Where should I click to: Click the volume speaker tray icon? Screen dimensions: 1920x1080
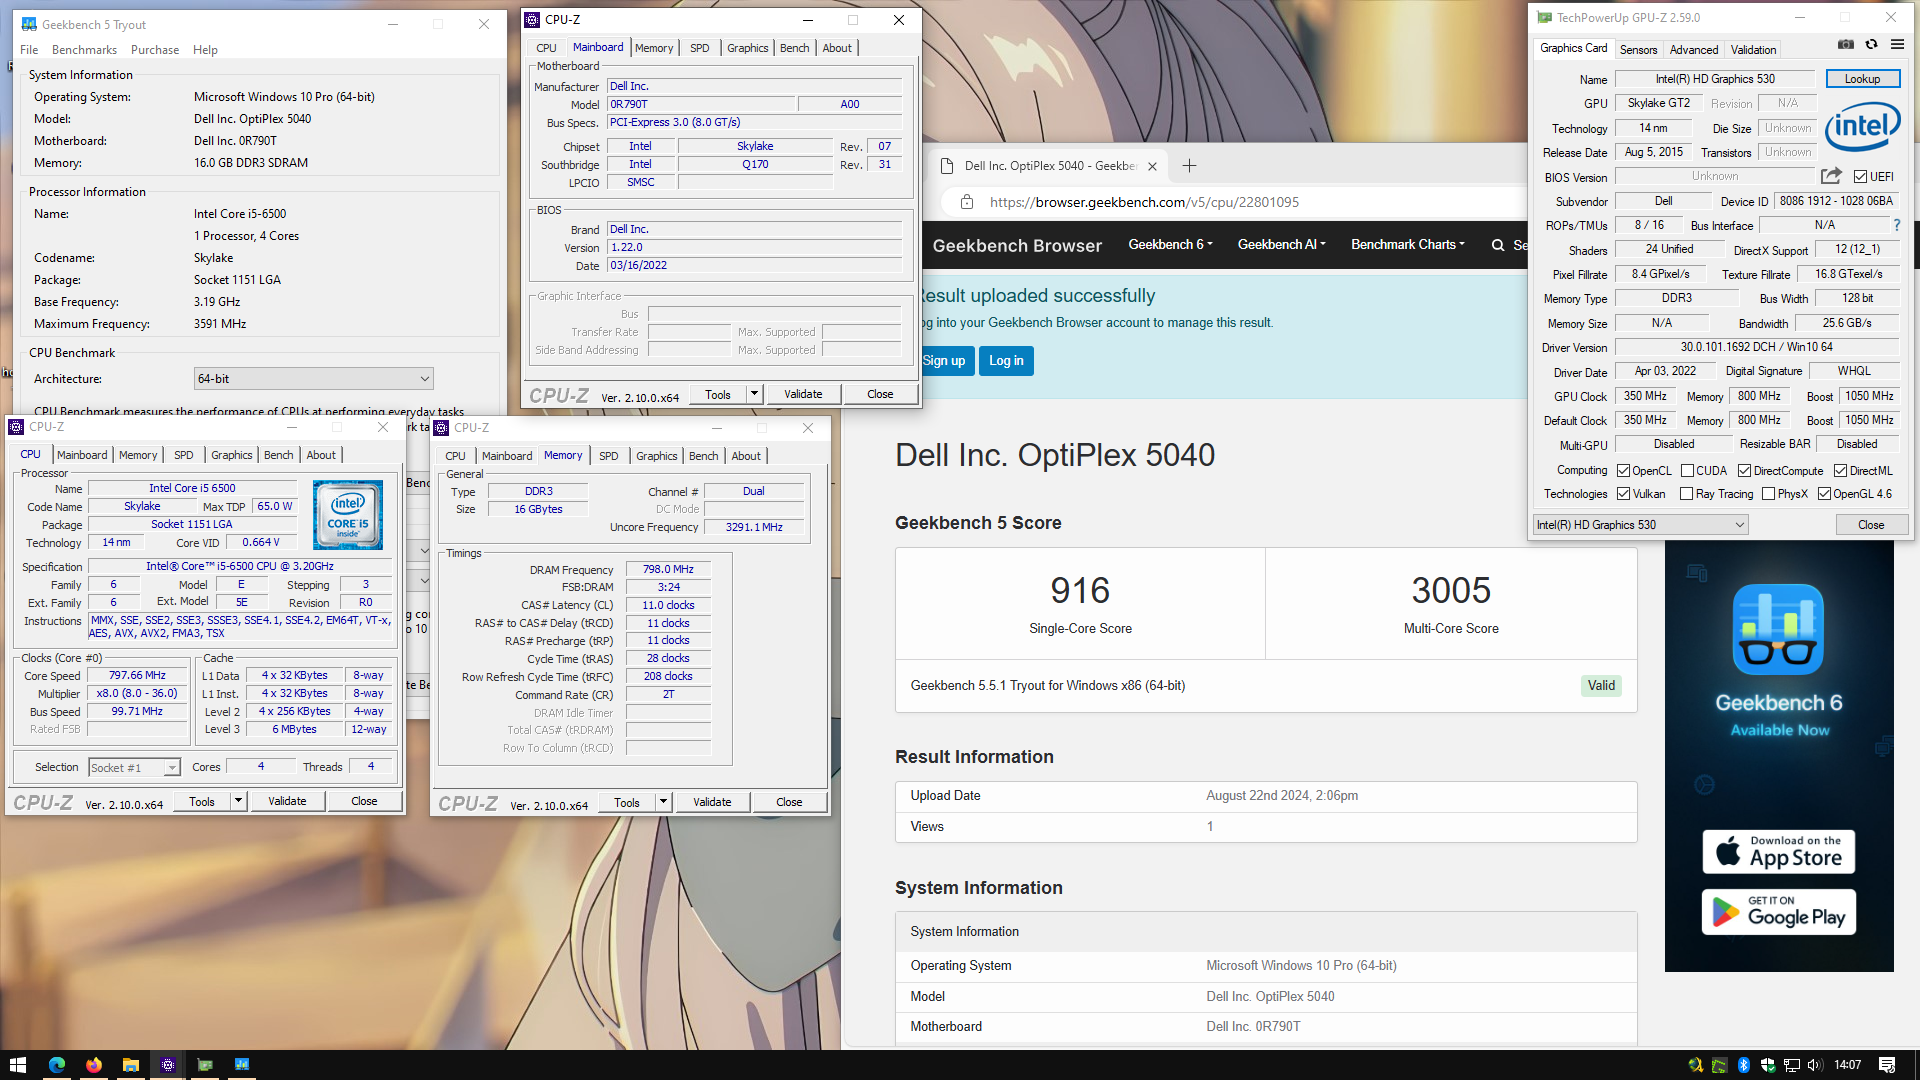point(1815,1065)
